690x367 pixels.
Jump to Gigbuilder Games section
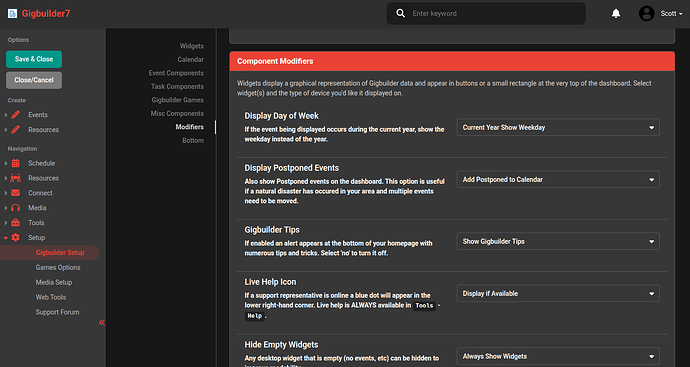[x=178, y=100]
